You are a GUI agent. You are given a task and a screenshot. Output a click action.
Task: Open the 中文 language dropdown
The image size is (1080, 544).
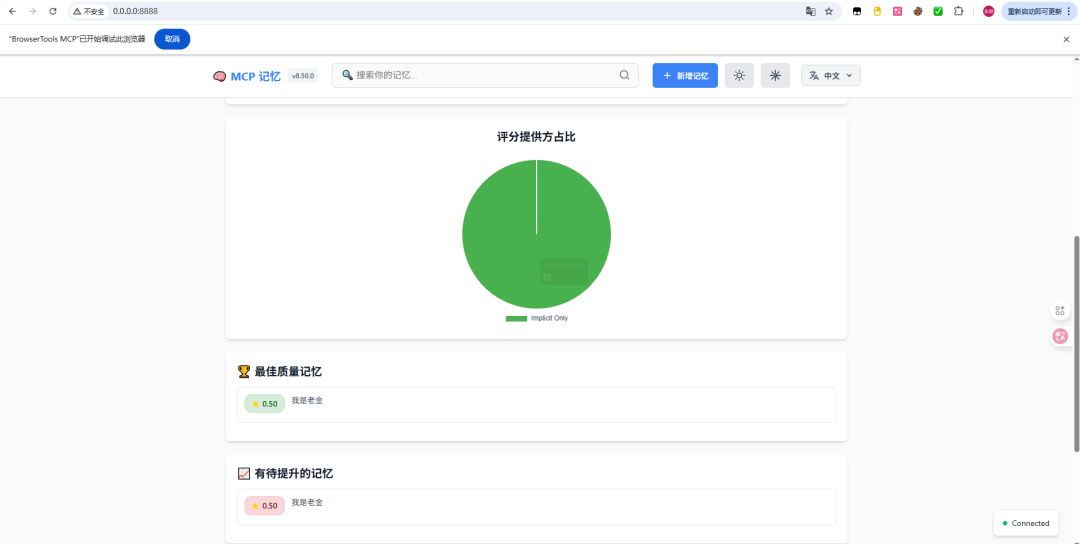coord(830,76)
